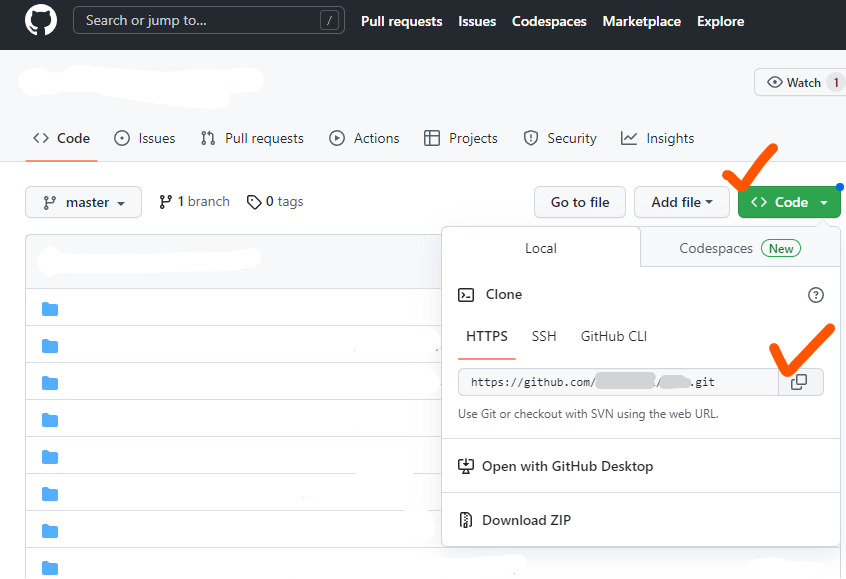
Task: Click the Issues tab circle icon
Action: [122, 138]
